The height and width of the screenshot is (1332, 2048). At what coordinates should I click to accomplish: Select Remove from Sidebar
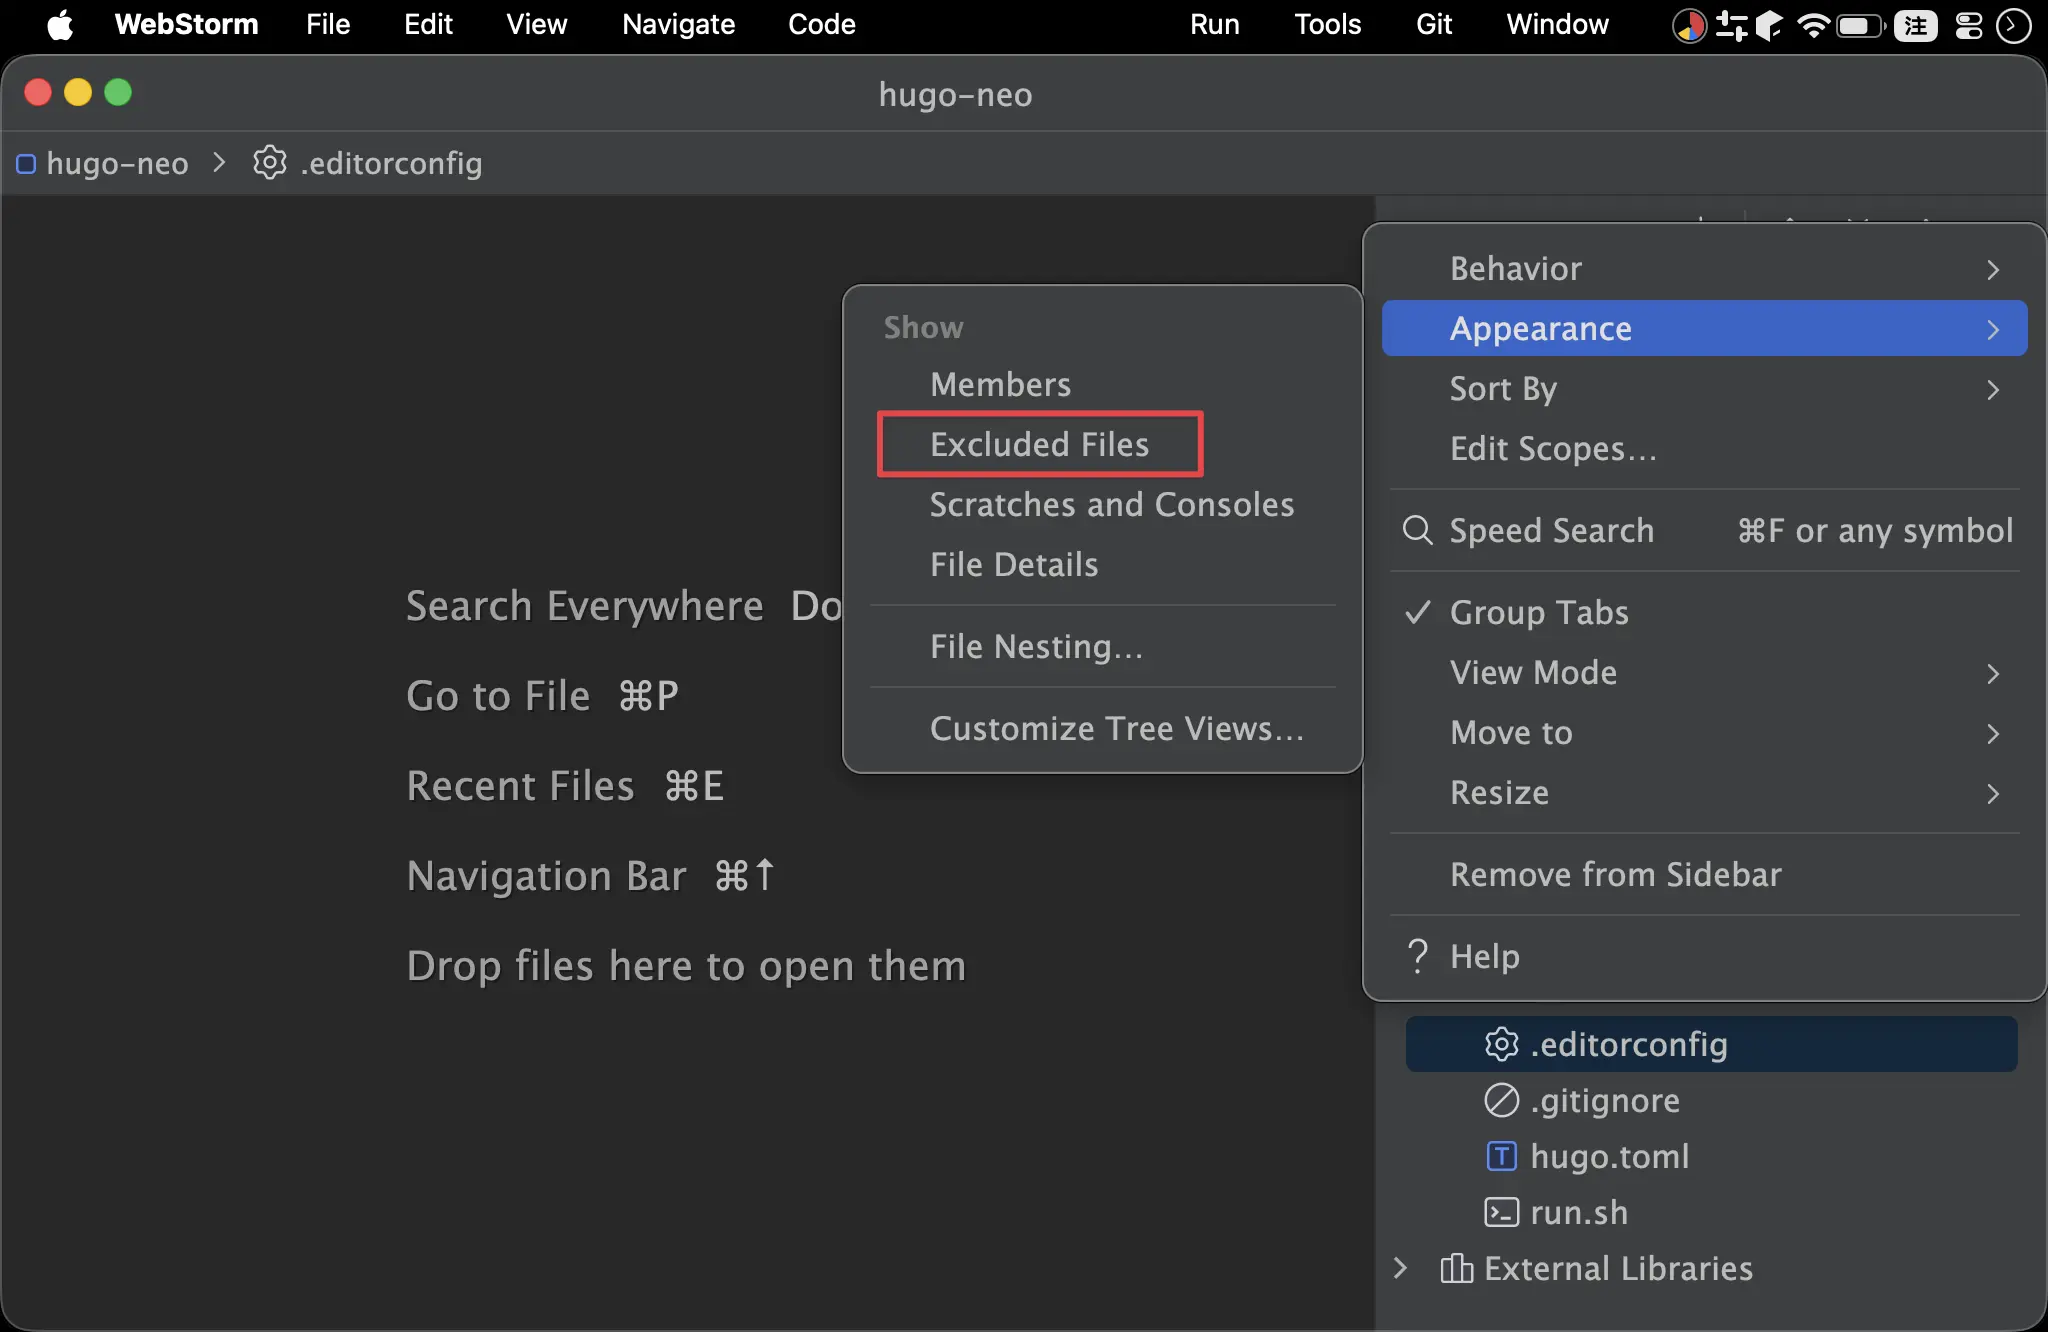point(1704,874)
